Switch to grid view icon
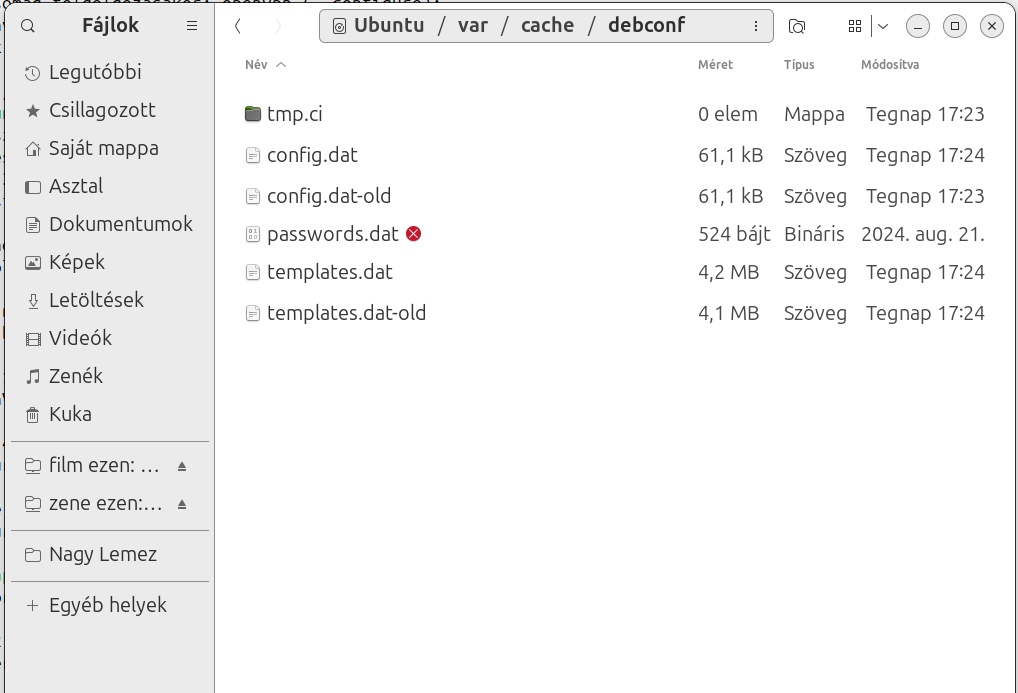The width and height of the screenshot is (1018, 693). click(x=854, y=26)
